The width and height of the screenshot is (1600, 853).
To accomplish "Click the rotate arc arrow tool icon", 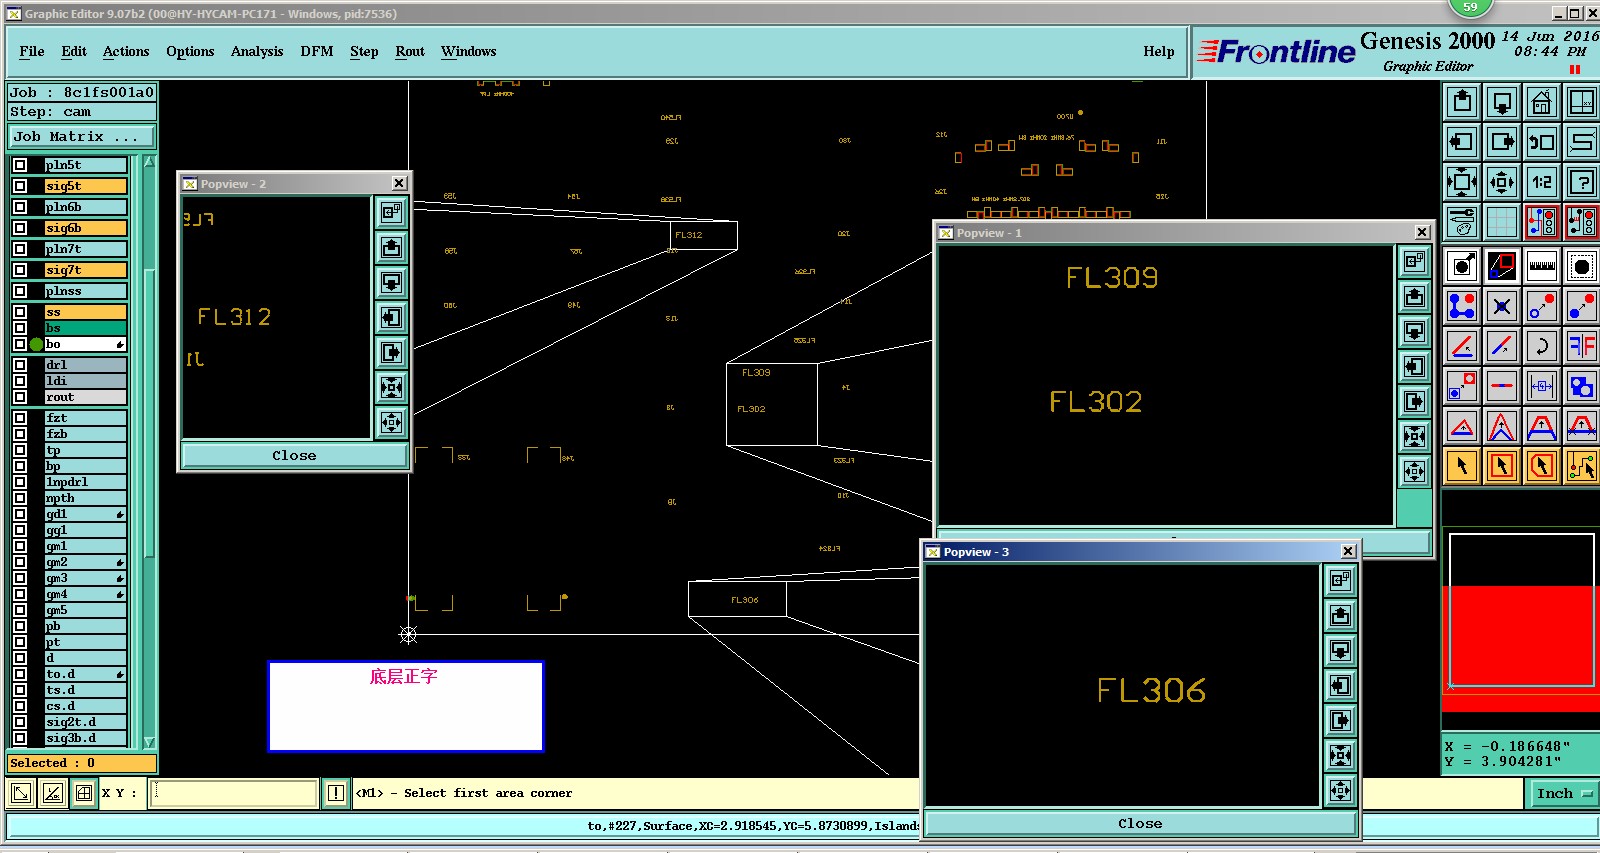I will [1542, 346].
